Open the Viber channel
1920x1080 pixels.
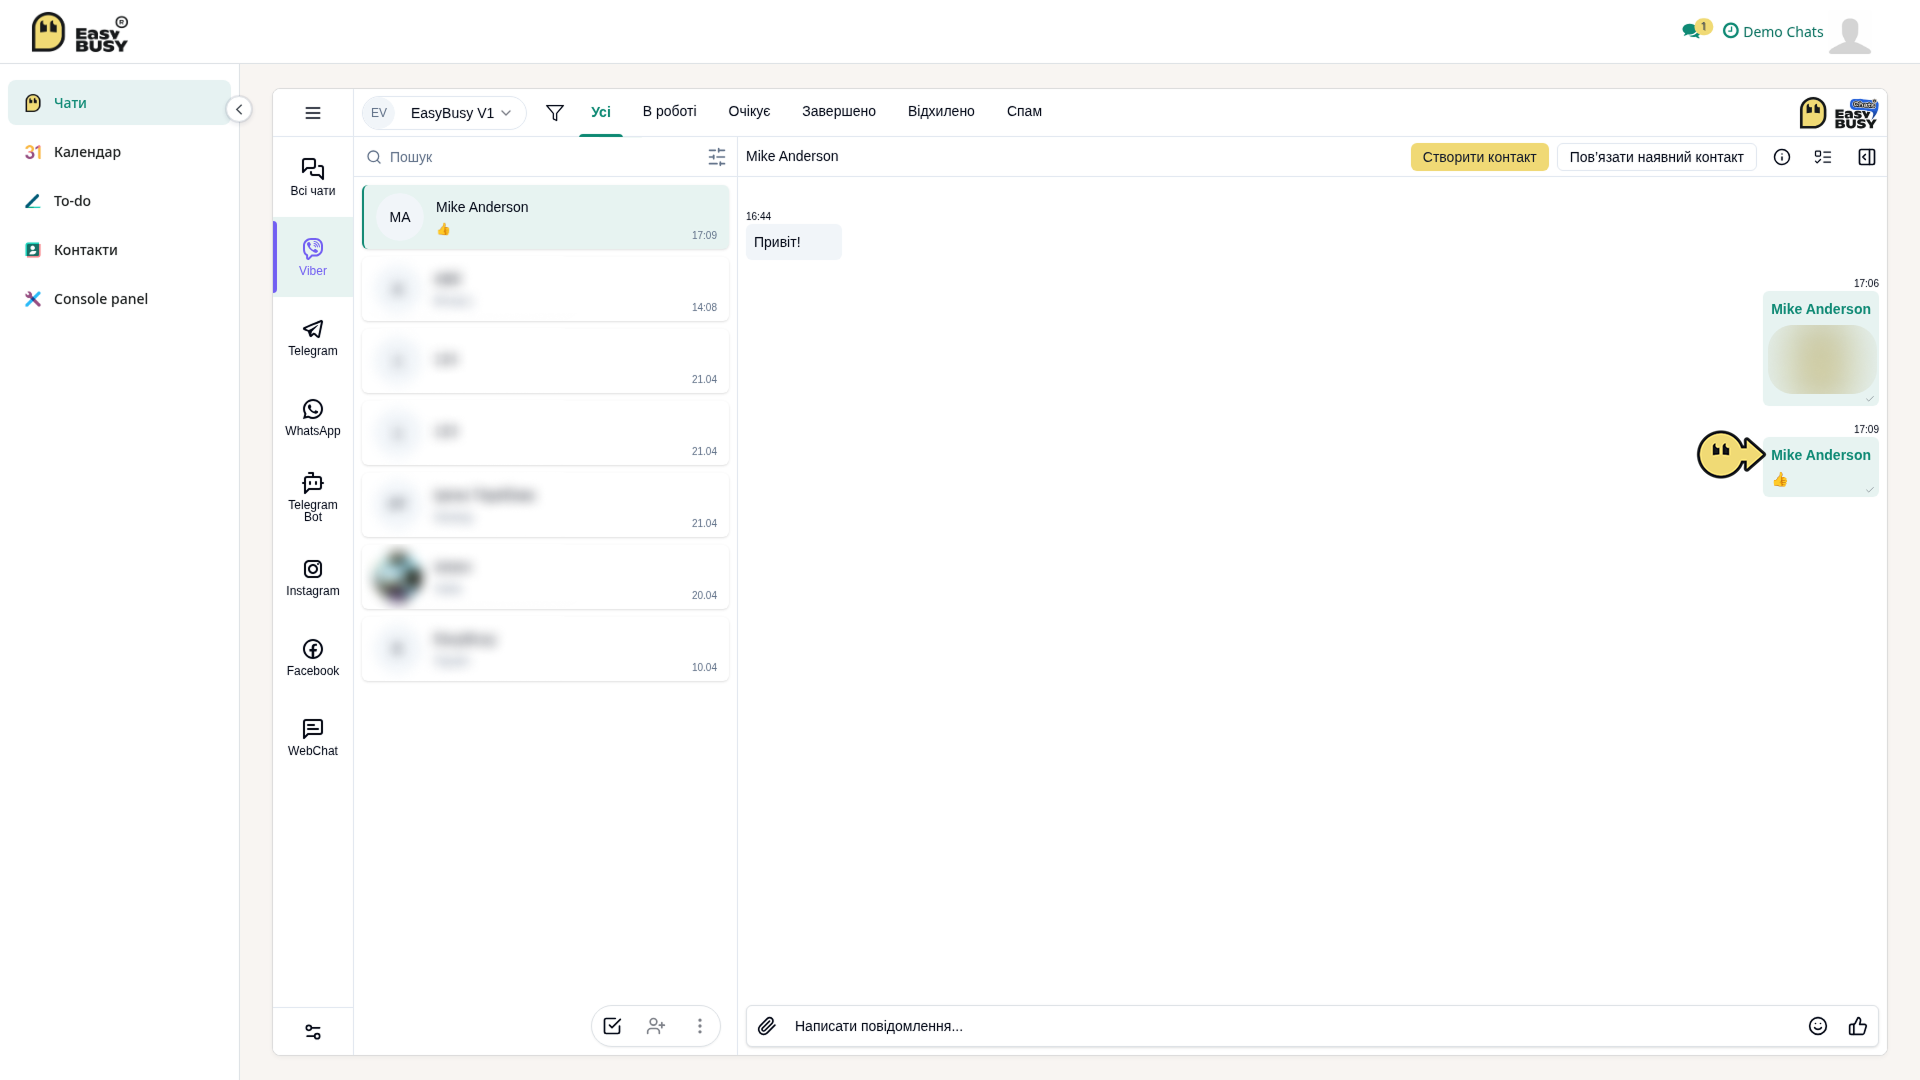click(313, 257)
